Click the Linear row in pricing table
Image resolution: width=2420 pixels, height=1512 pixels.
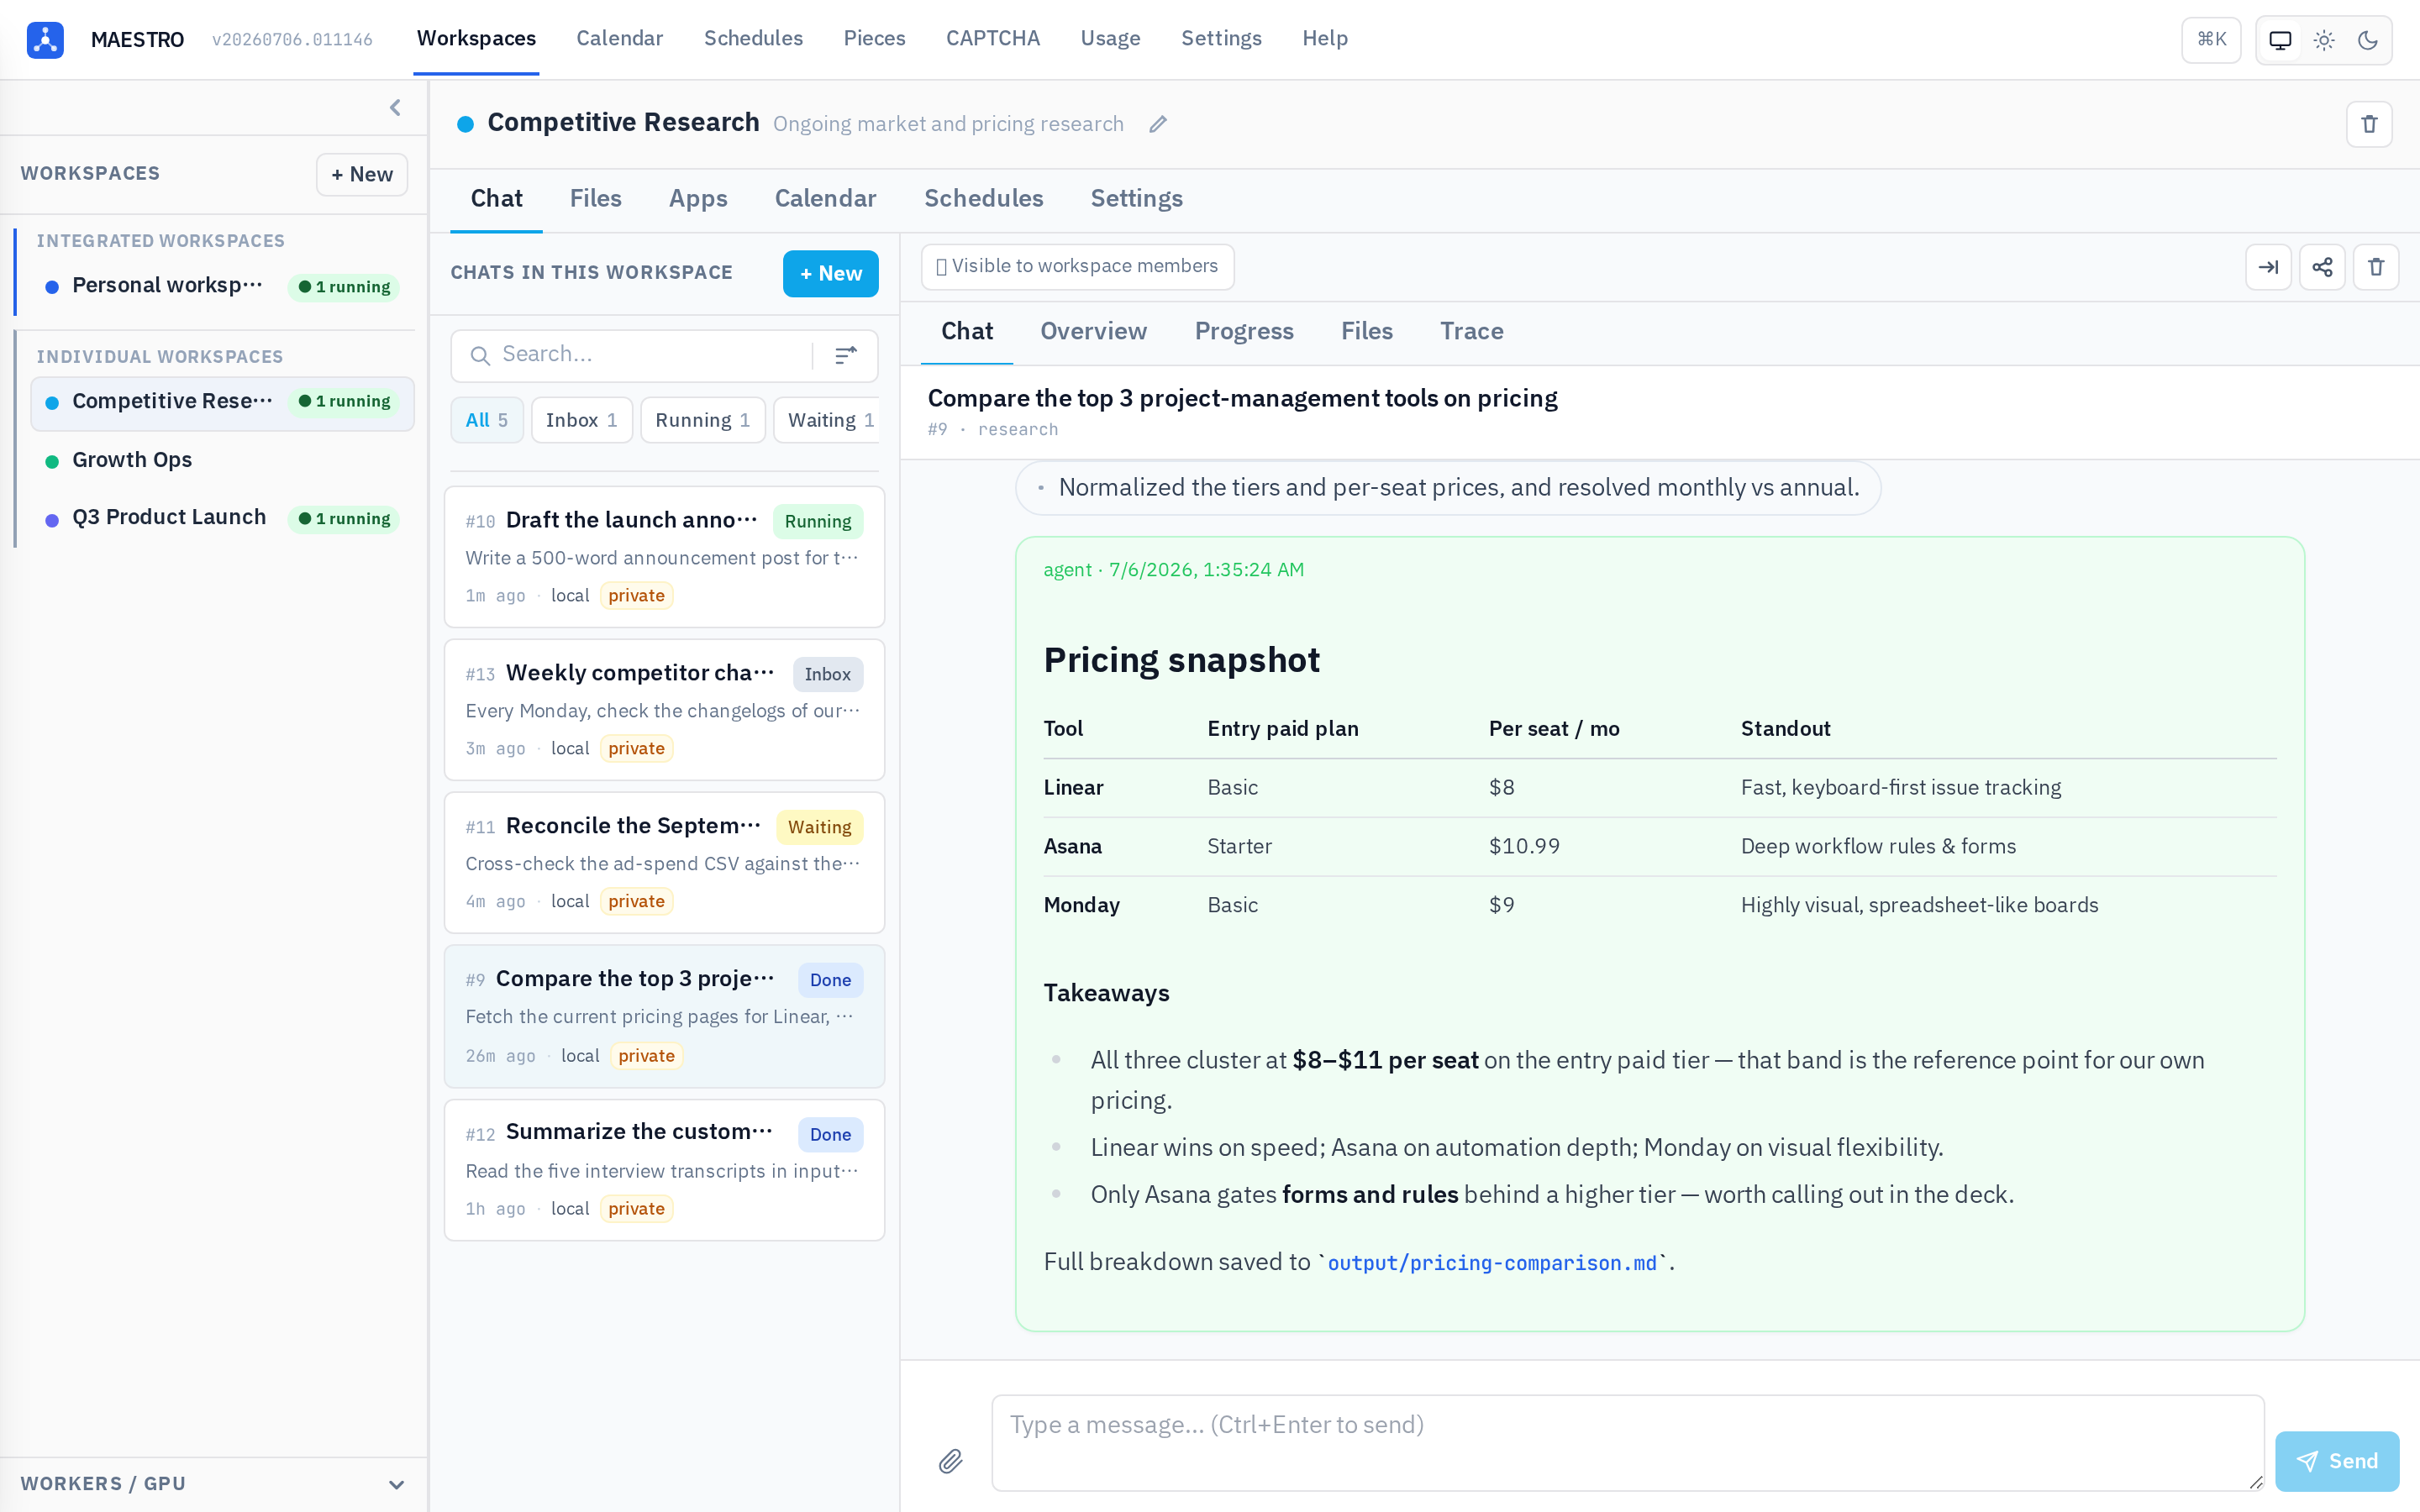click(1660, 788)
